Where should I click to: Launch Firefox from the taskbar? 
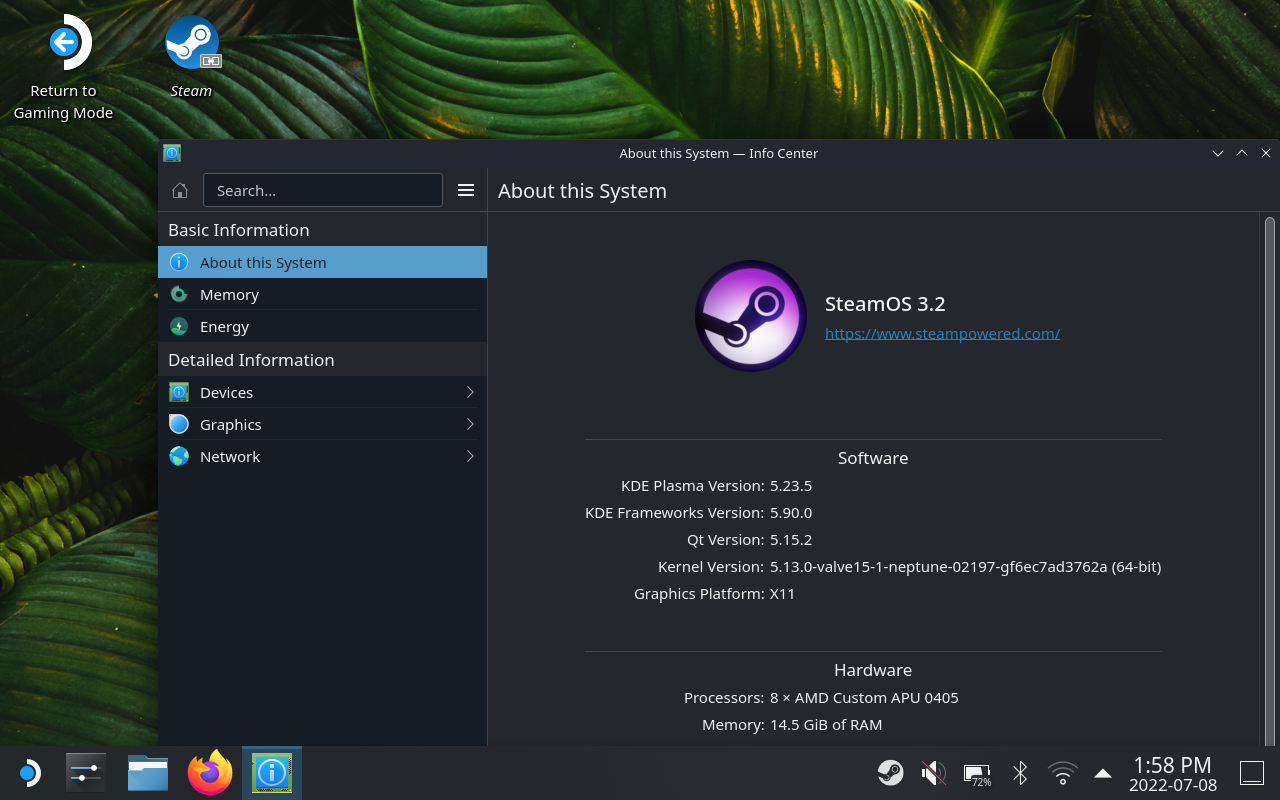[210, 773]
